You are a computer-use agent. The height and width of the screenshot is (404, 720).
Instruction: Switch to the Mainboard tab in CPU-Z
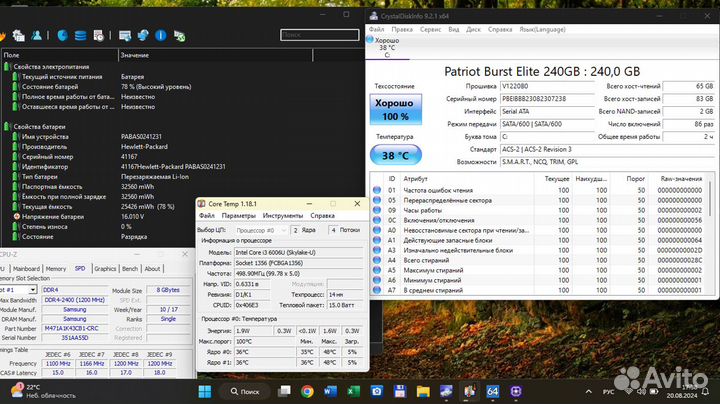pos(26,269)
